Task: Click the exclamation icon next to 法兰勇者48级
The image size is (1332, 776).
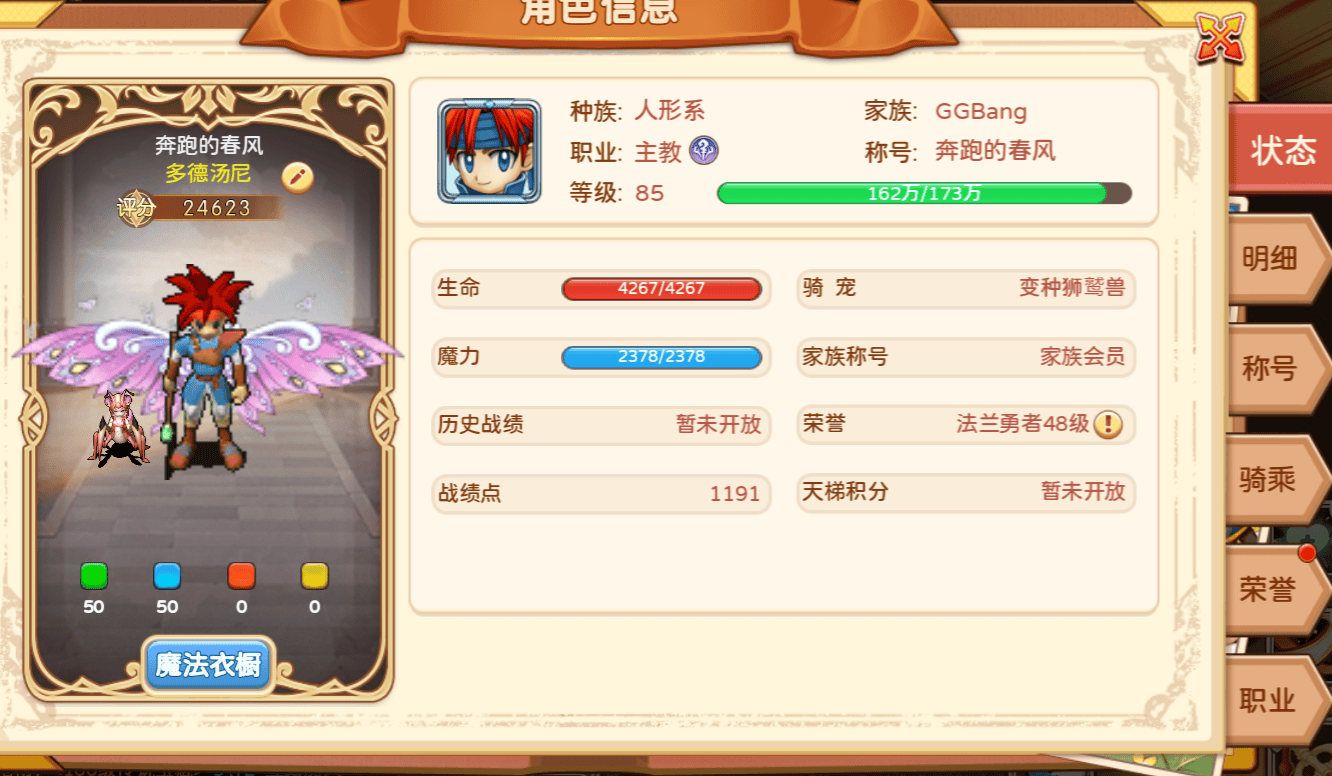Action: click(1108, 424)
